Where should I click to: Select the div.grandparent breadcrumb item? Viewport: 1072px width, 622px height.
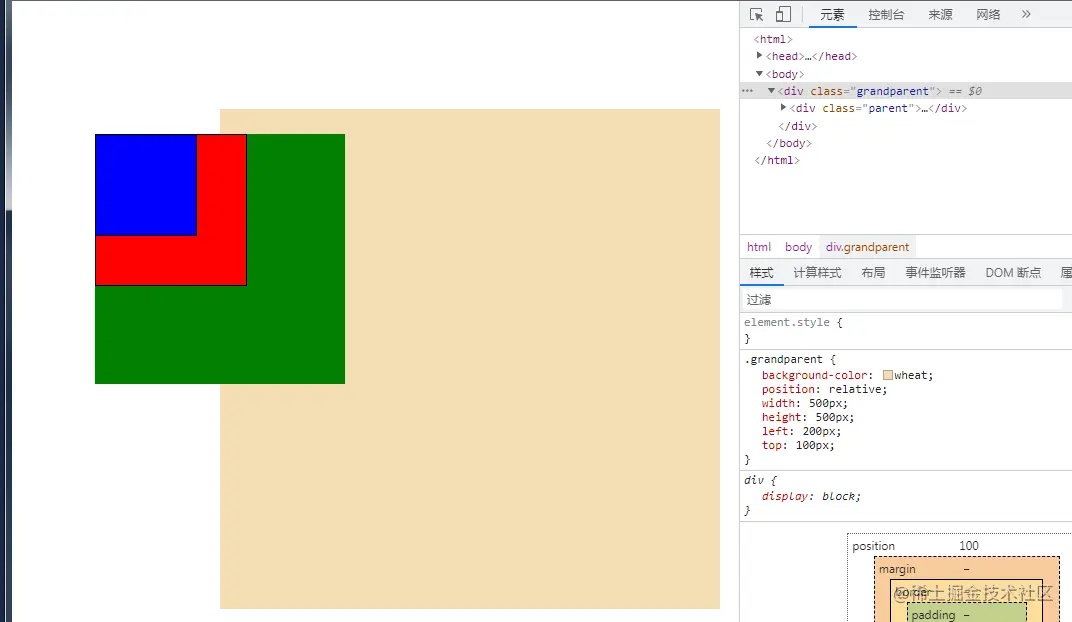click(866, 247)
